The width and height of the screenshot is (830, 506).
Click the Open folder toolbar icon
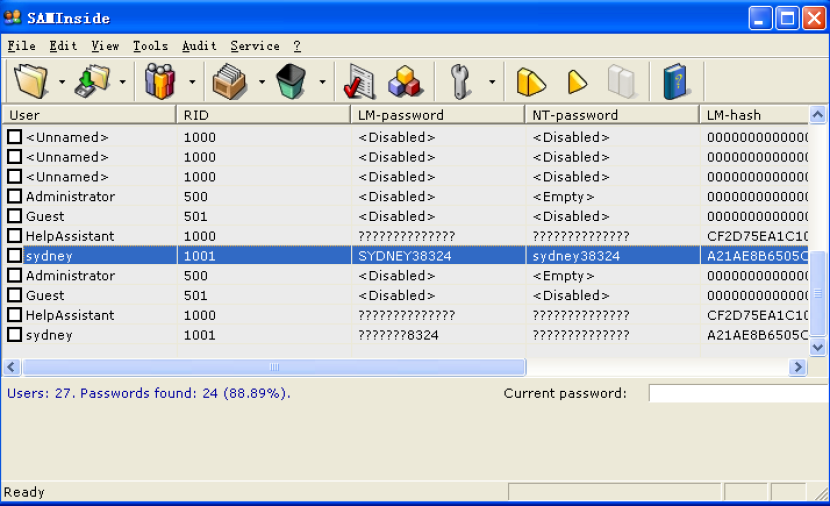(31, 82)
